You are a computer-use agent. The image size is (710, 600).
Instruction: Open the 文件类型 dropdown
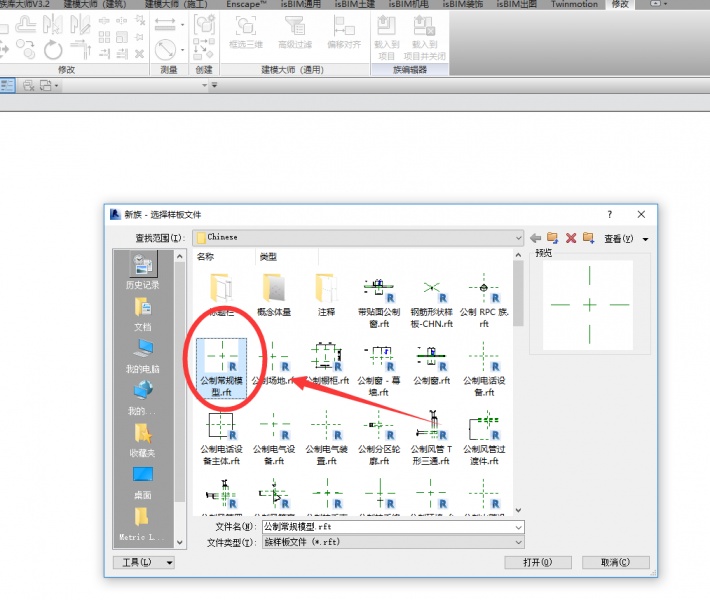[518, 541]
